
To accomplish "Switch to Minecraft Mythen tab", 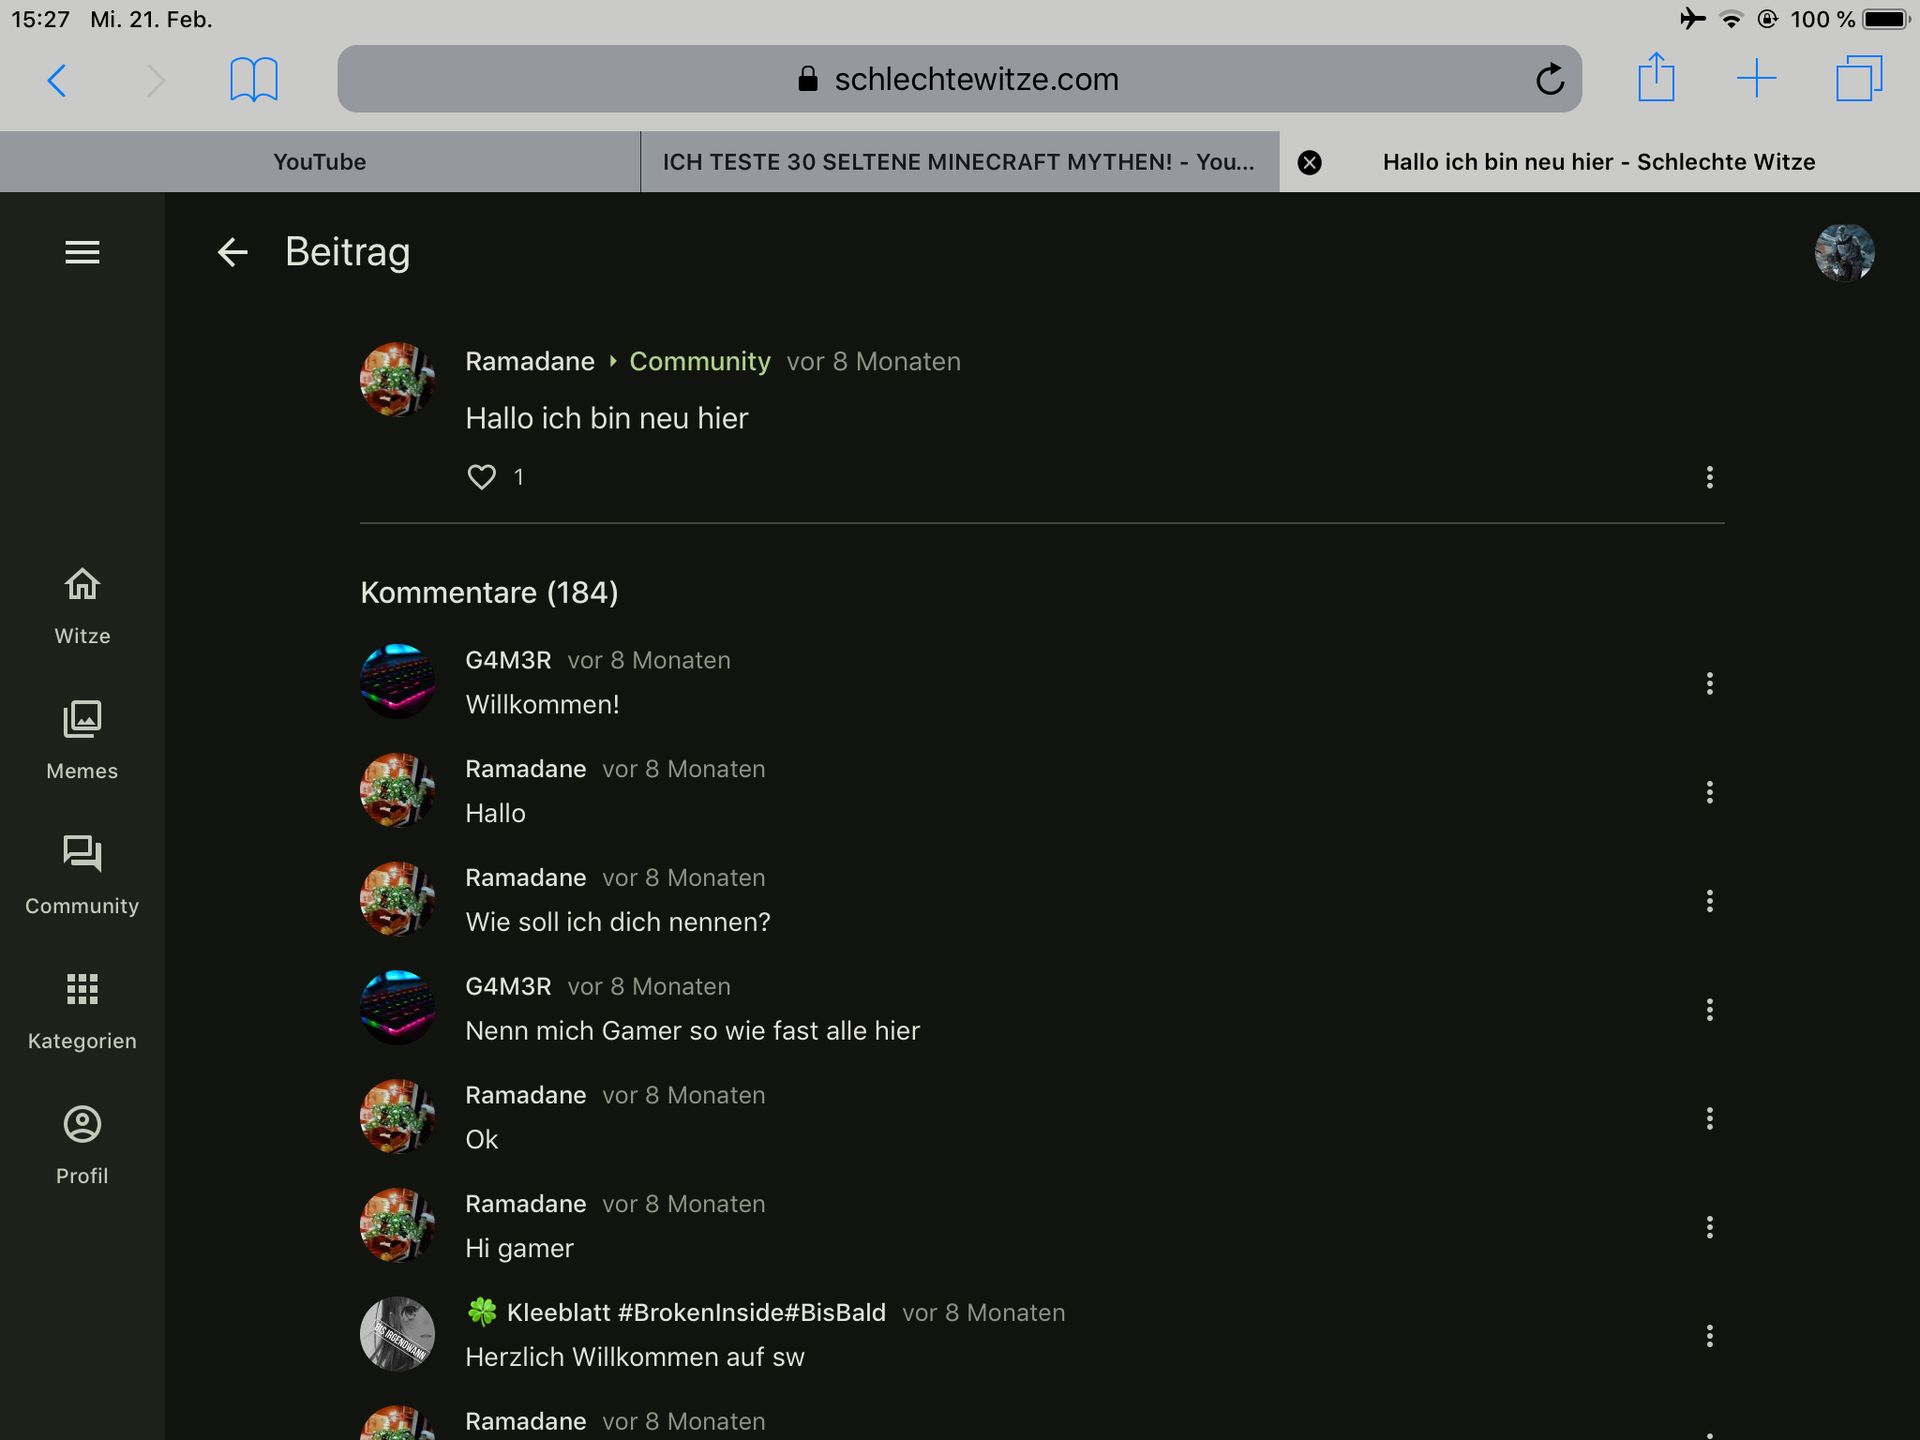I will point(958,162).
